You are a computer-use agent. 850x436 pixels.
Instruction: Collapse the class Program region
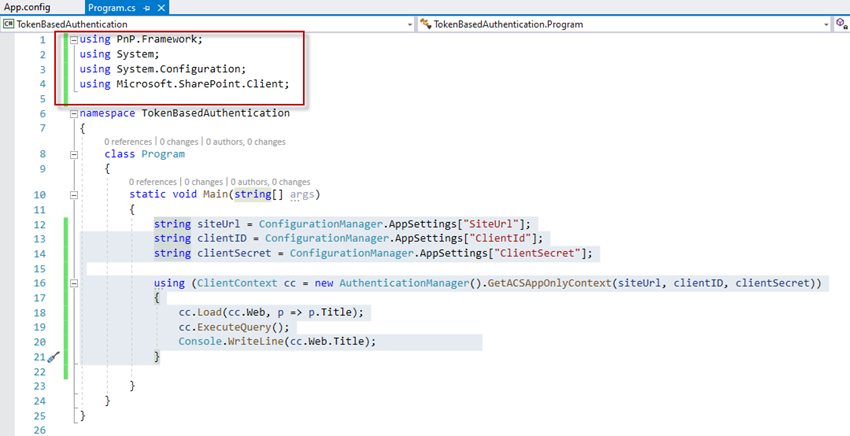pyautogui.click(x=74, y=155)
